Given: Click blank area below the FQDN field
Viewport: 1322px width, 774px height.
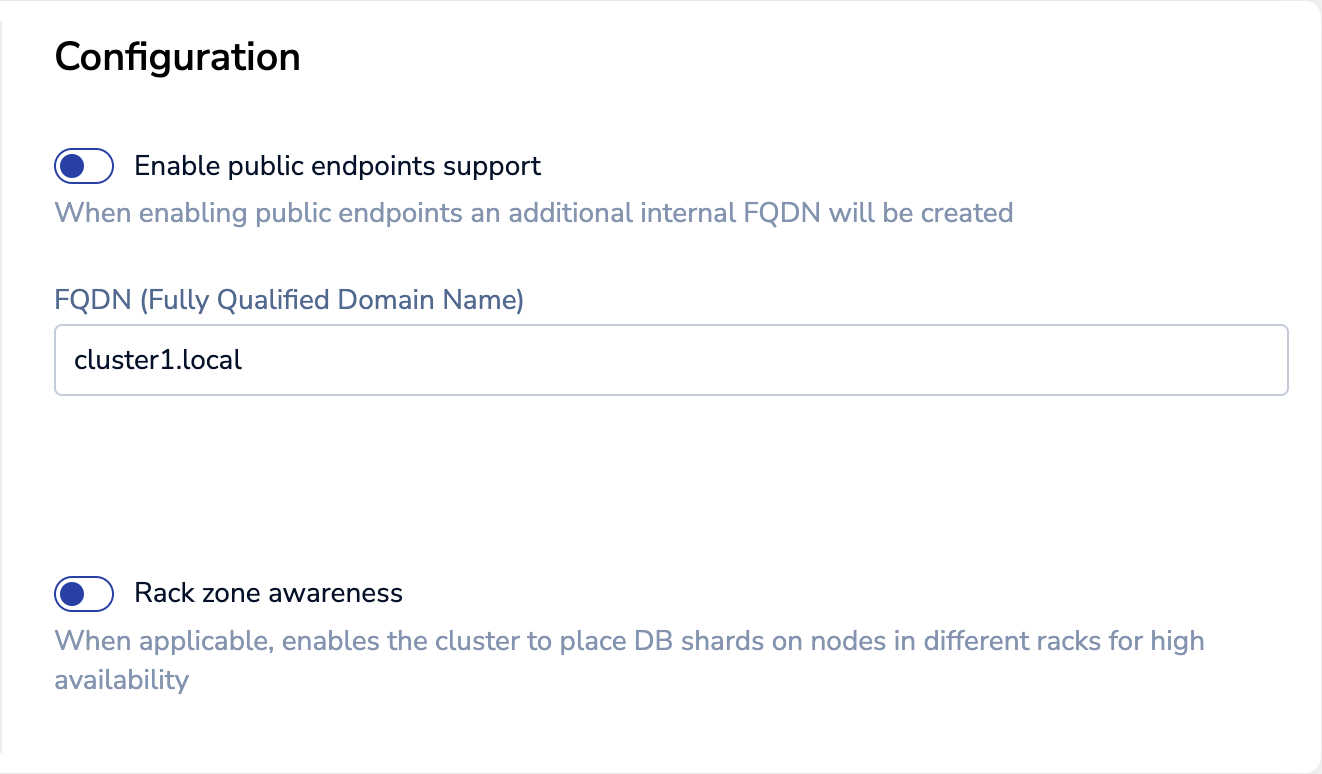Looking at the screenshot, I should click(670, 470).
